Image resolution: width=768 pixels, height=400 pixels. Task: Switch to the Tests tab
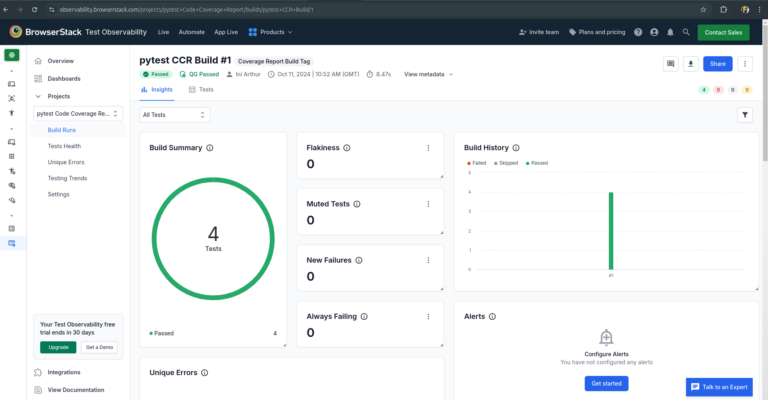[x=201, y=90]
